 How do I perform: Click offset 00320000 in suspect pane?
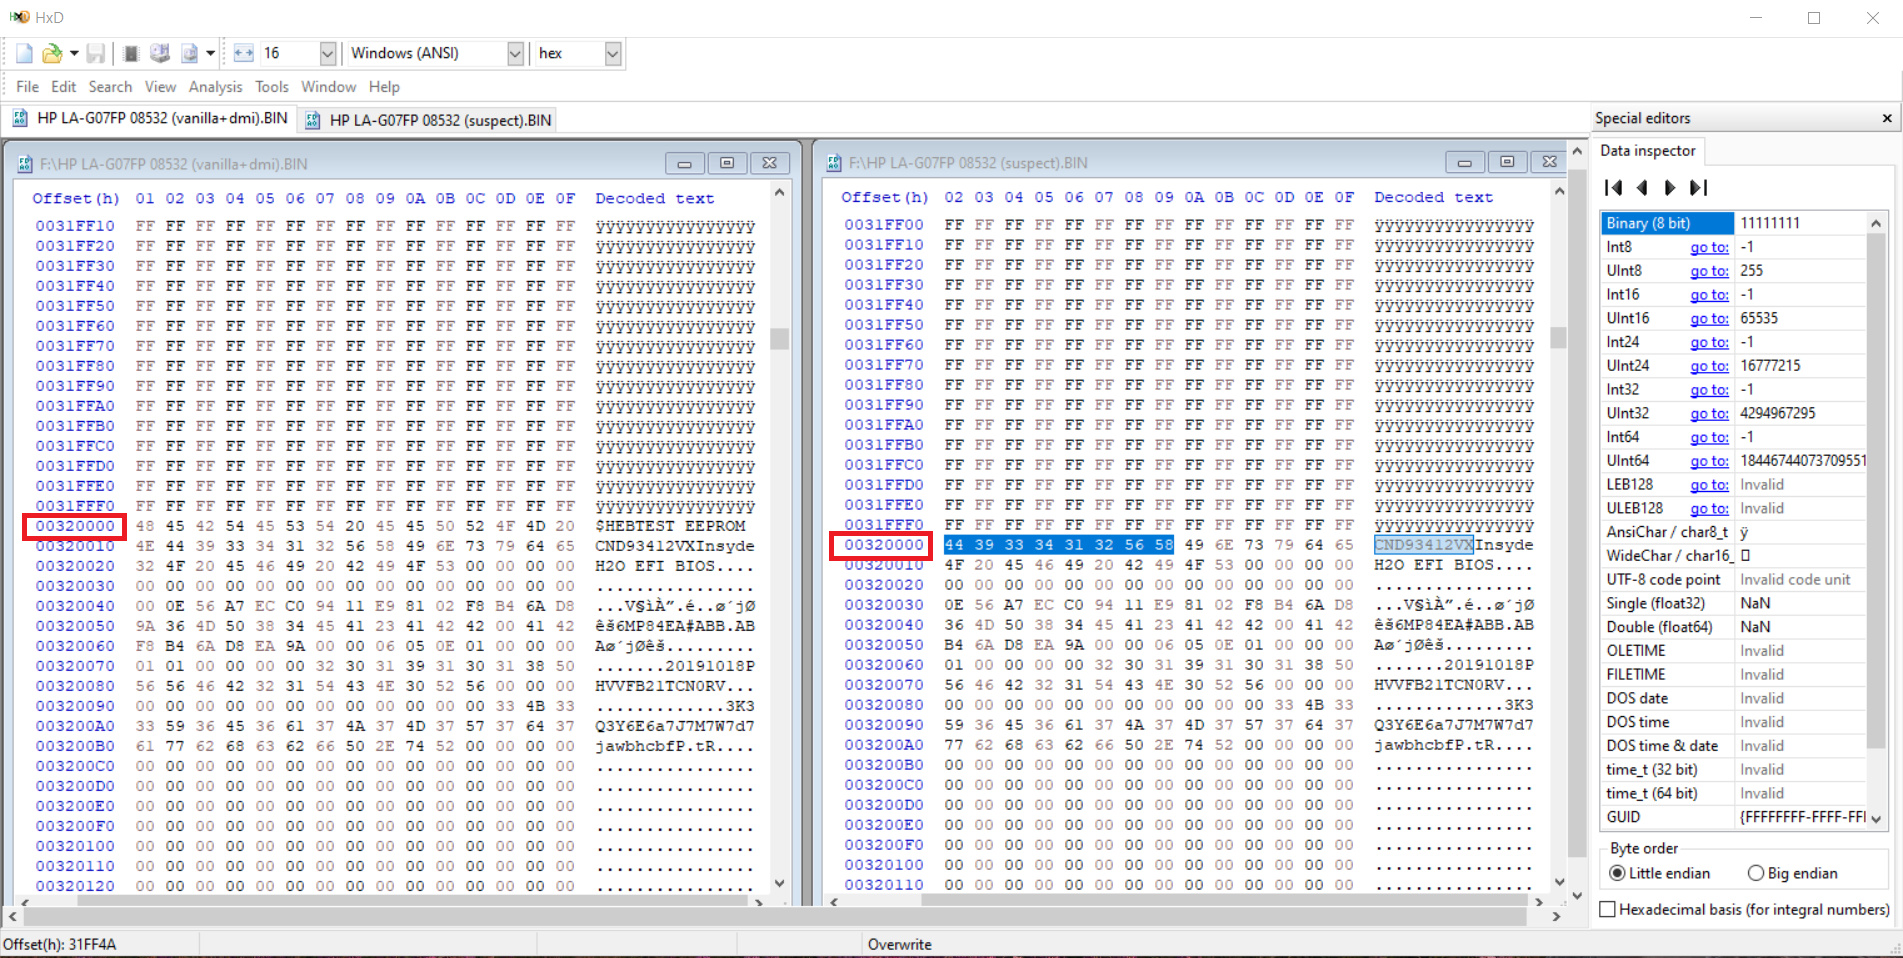click(x=884, y=545)
